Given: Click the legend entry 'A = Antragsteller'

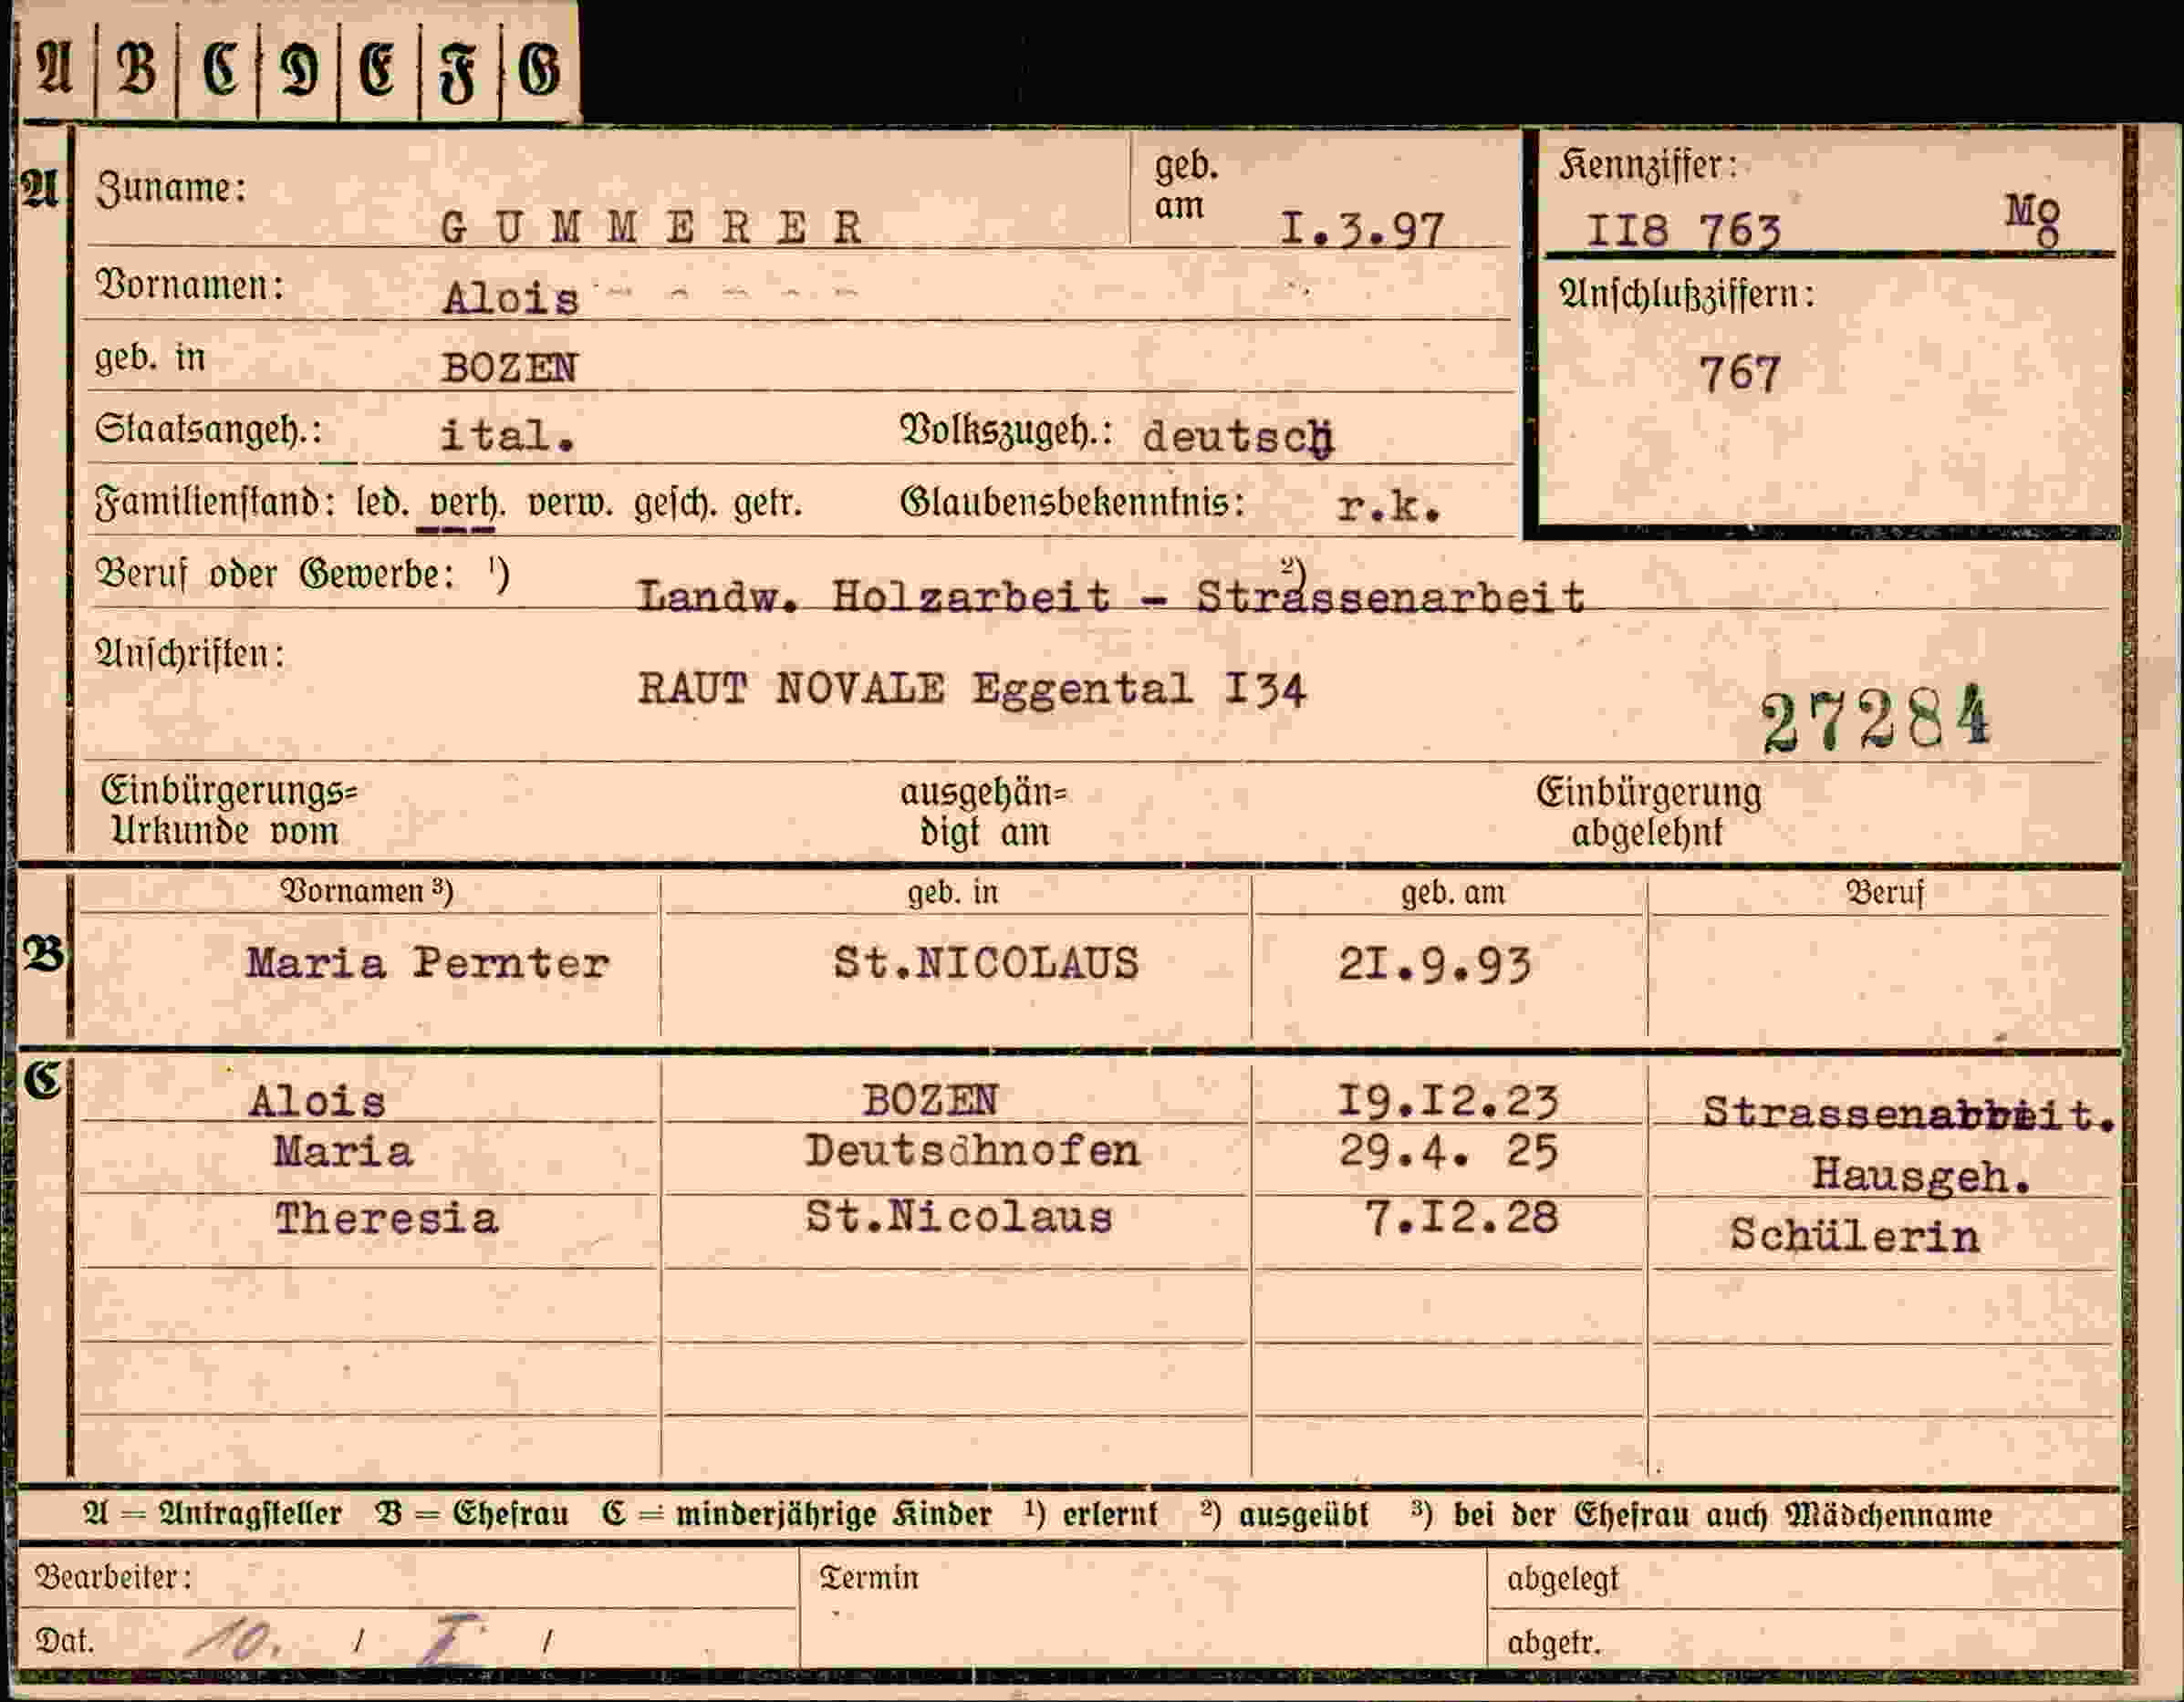Looking at the screenshot, I should [213, 1514].
